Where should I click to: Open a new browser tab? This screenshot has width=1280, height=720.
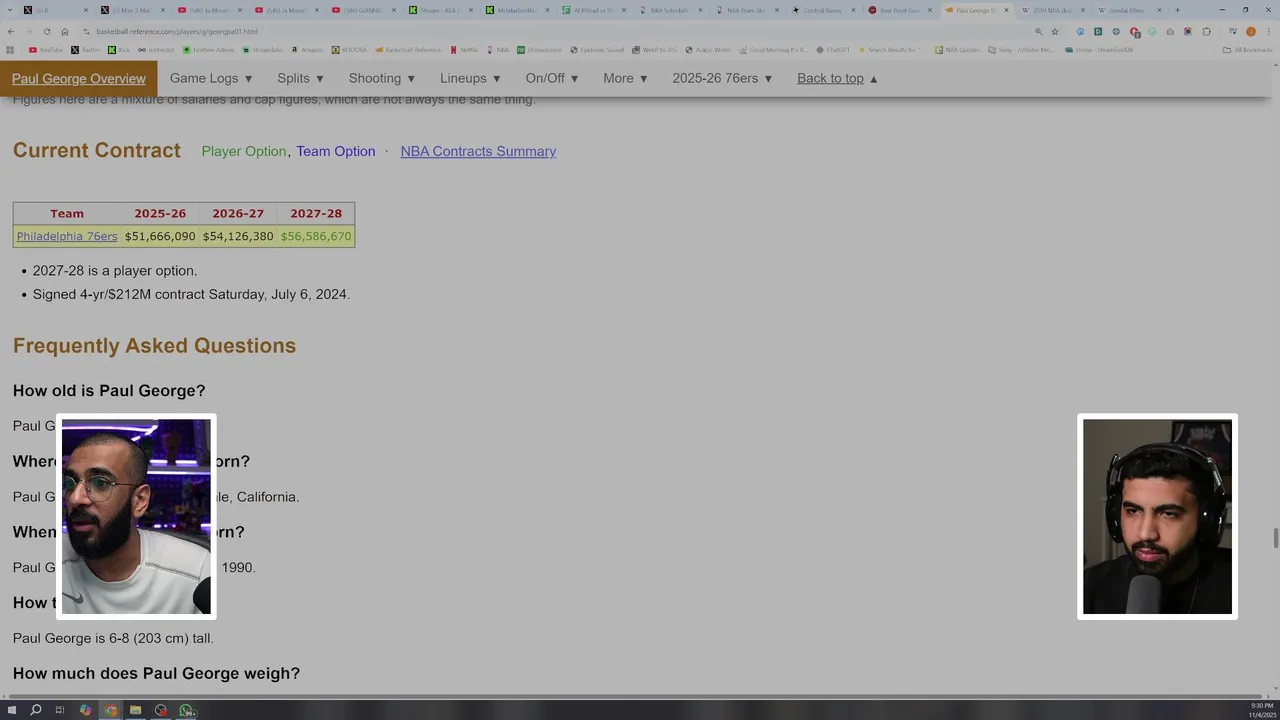1177,10
